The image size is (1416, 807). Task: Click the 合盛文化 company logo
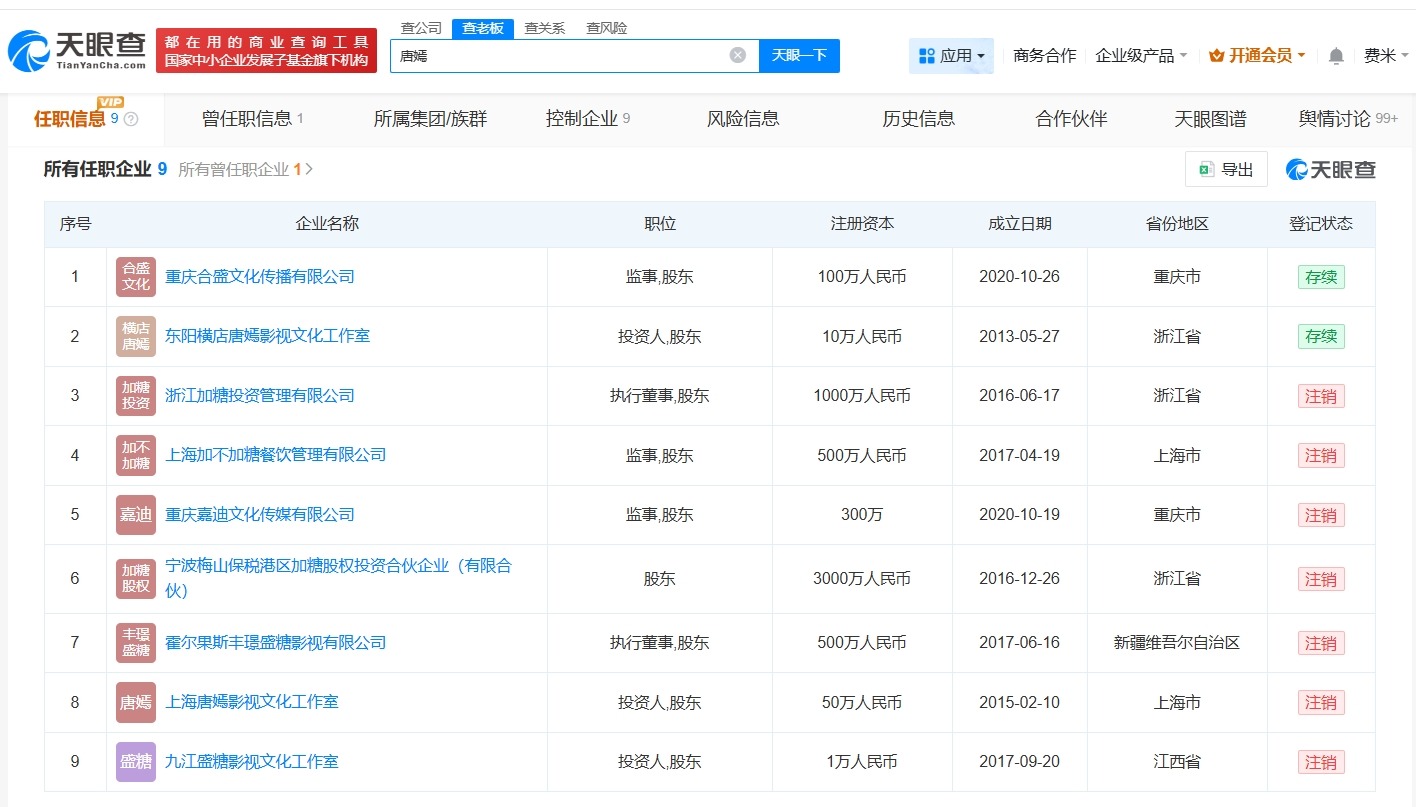134,276
